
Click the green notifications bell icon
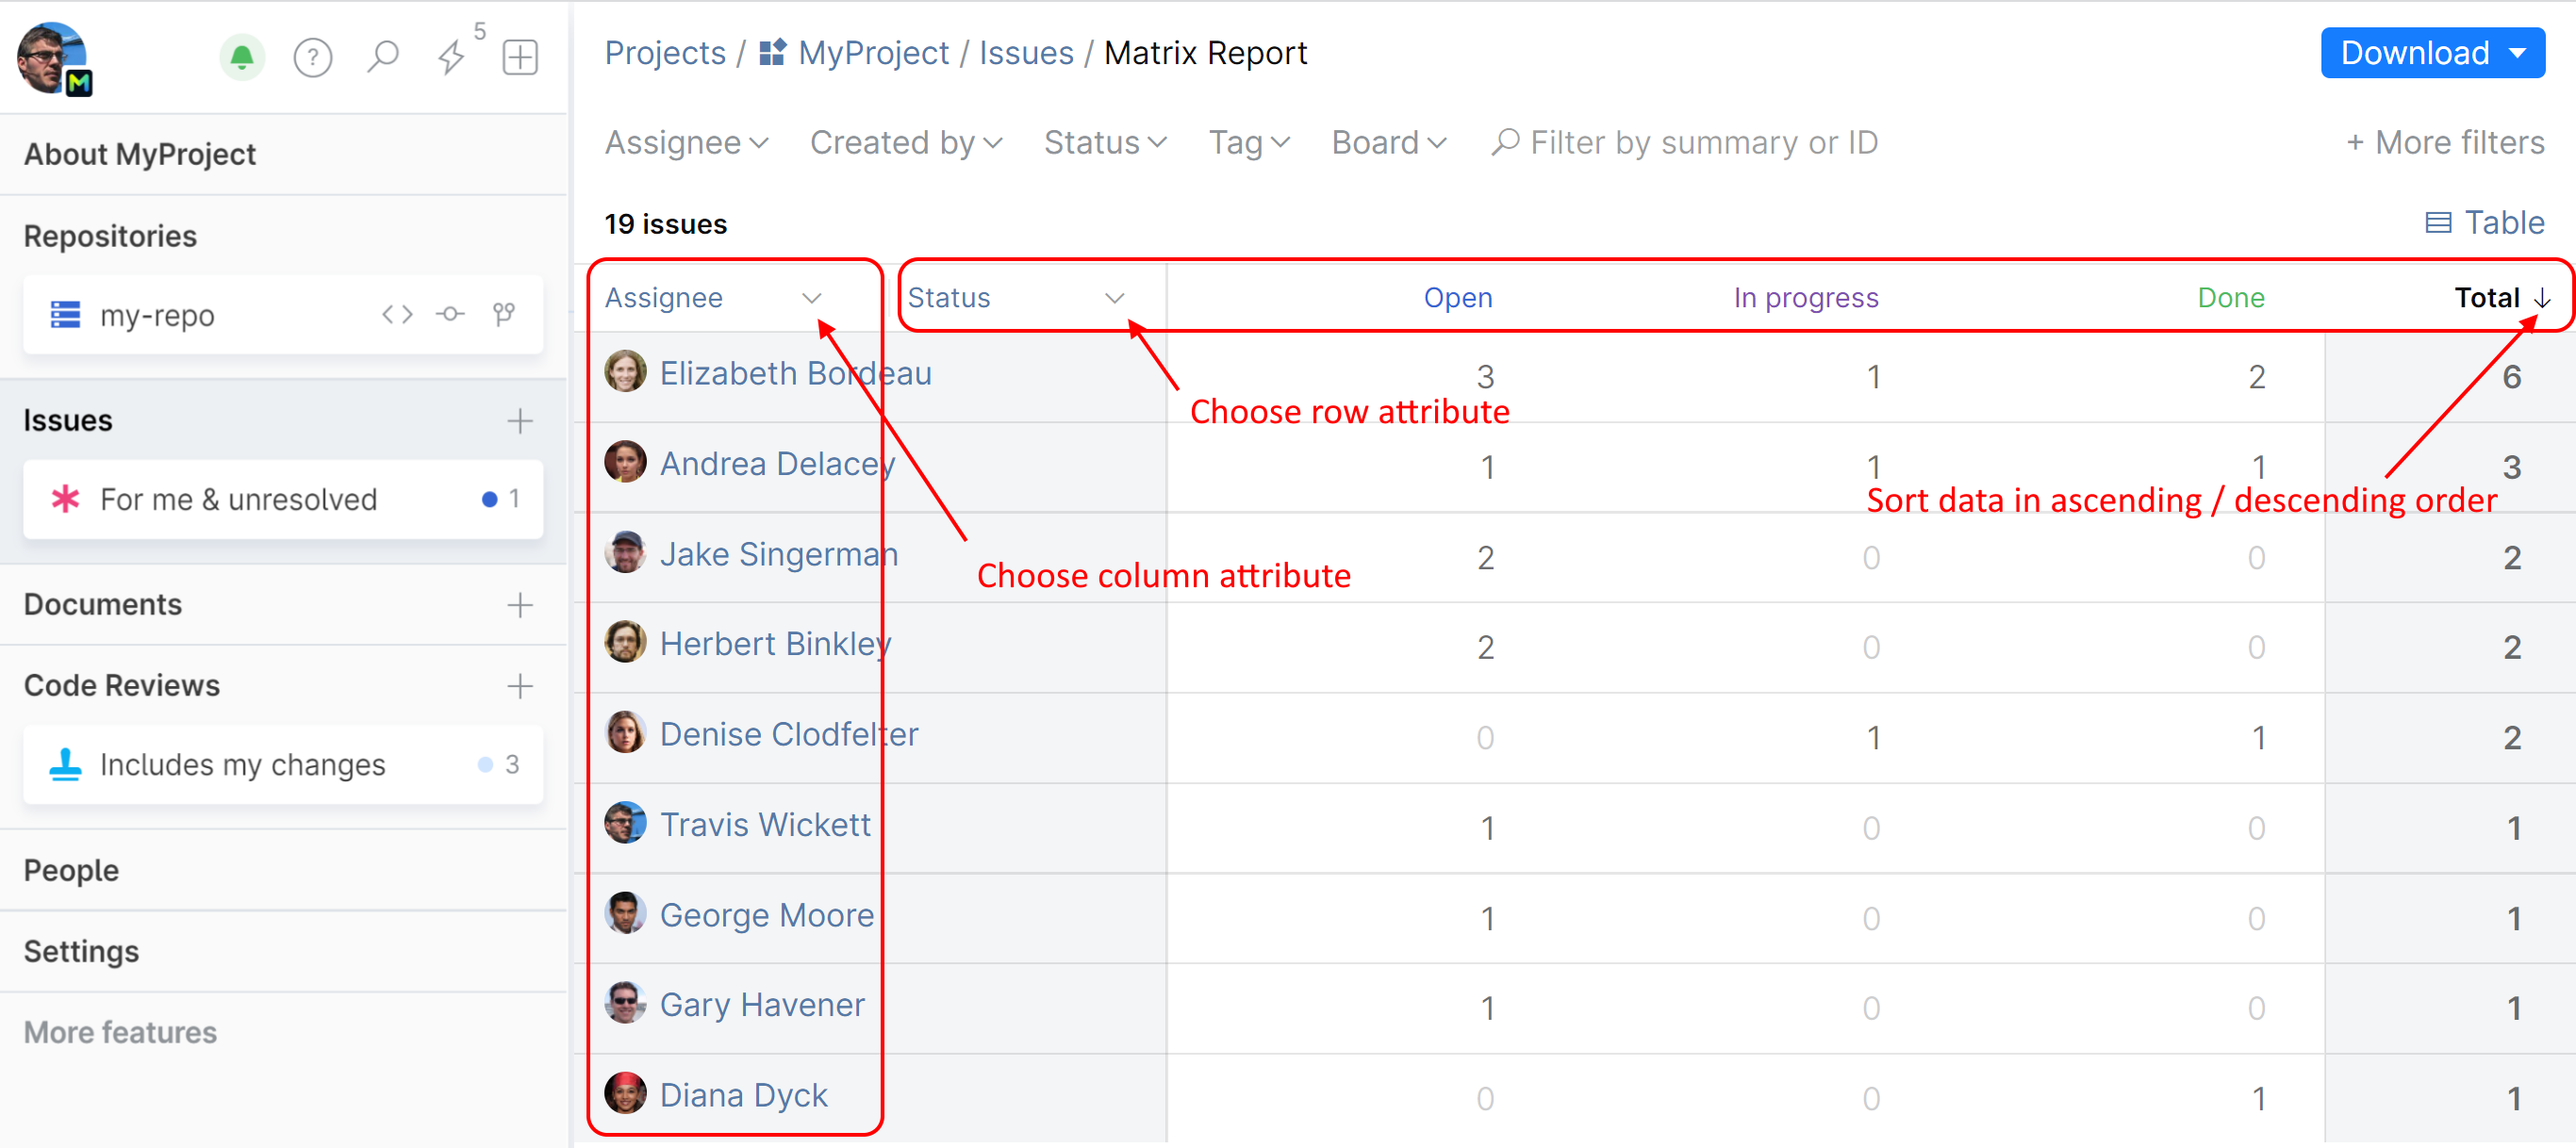241,57
